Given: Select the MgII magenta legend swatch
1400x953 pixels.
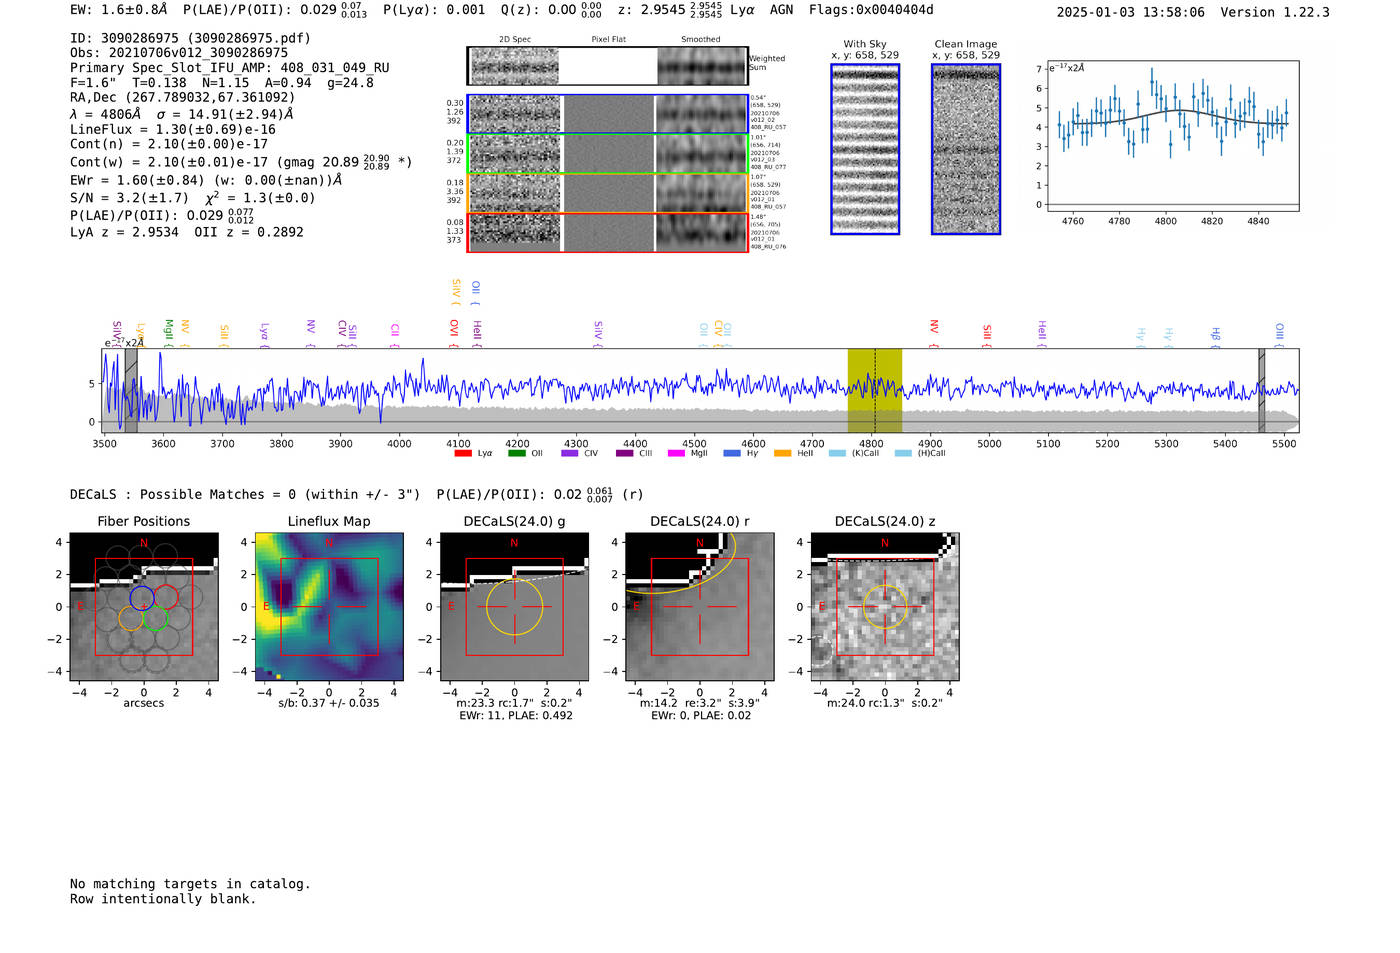Looking at the screenshot, I should click(x=676, y=454).
